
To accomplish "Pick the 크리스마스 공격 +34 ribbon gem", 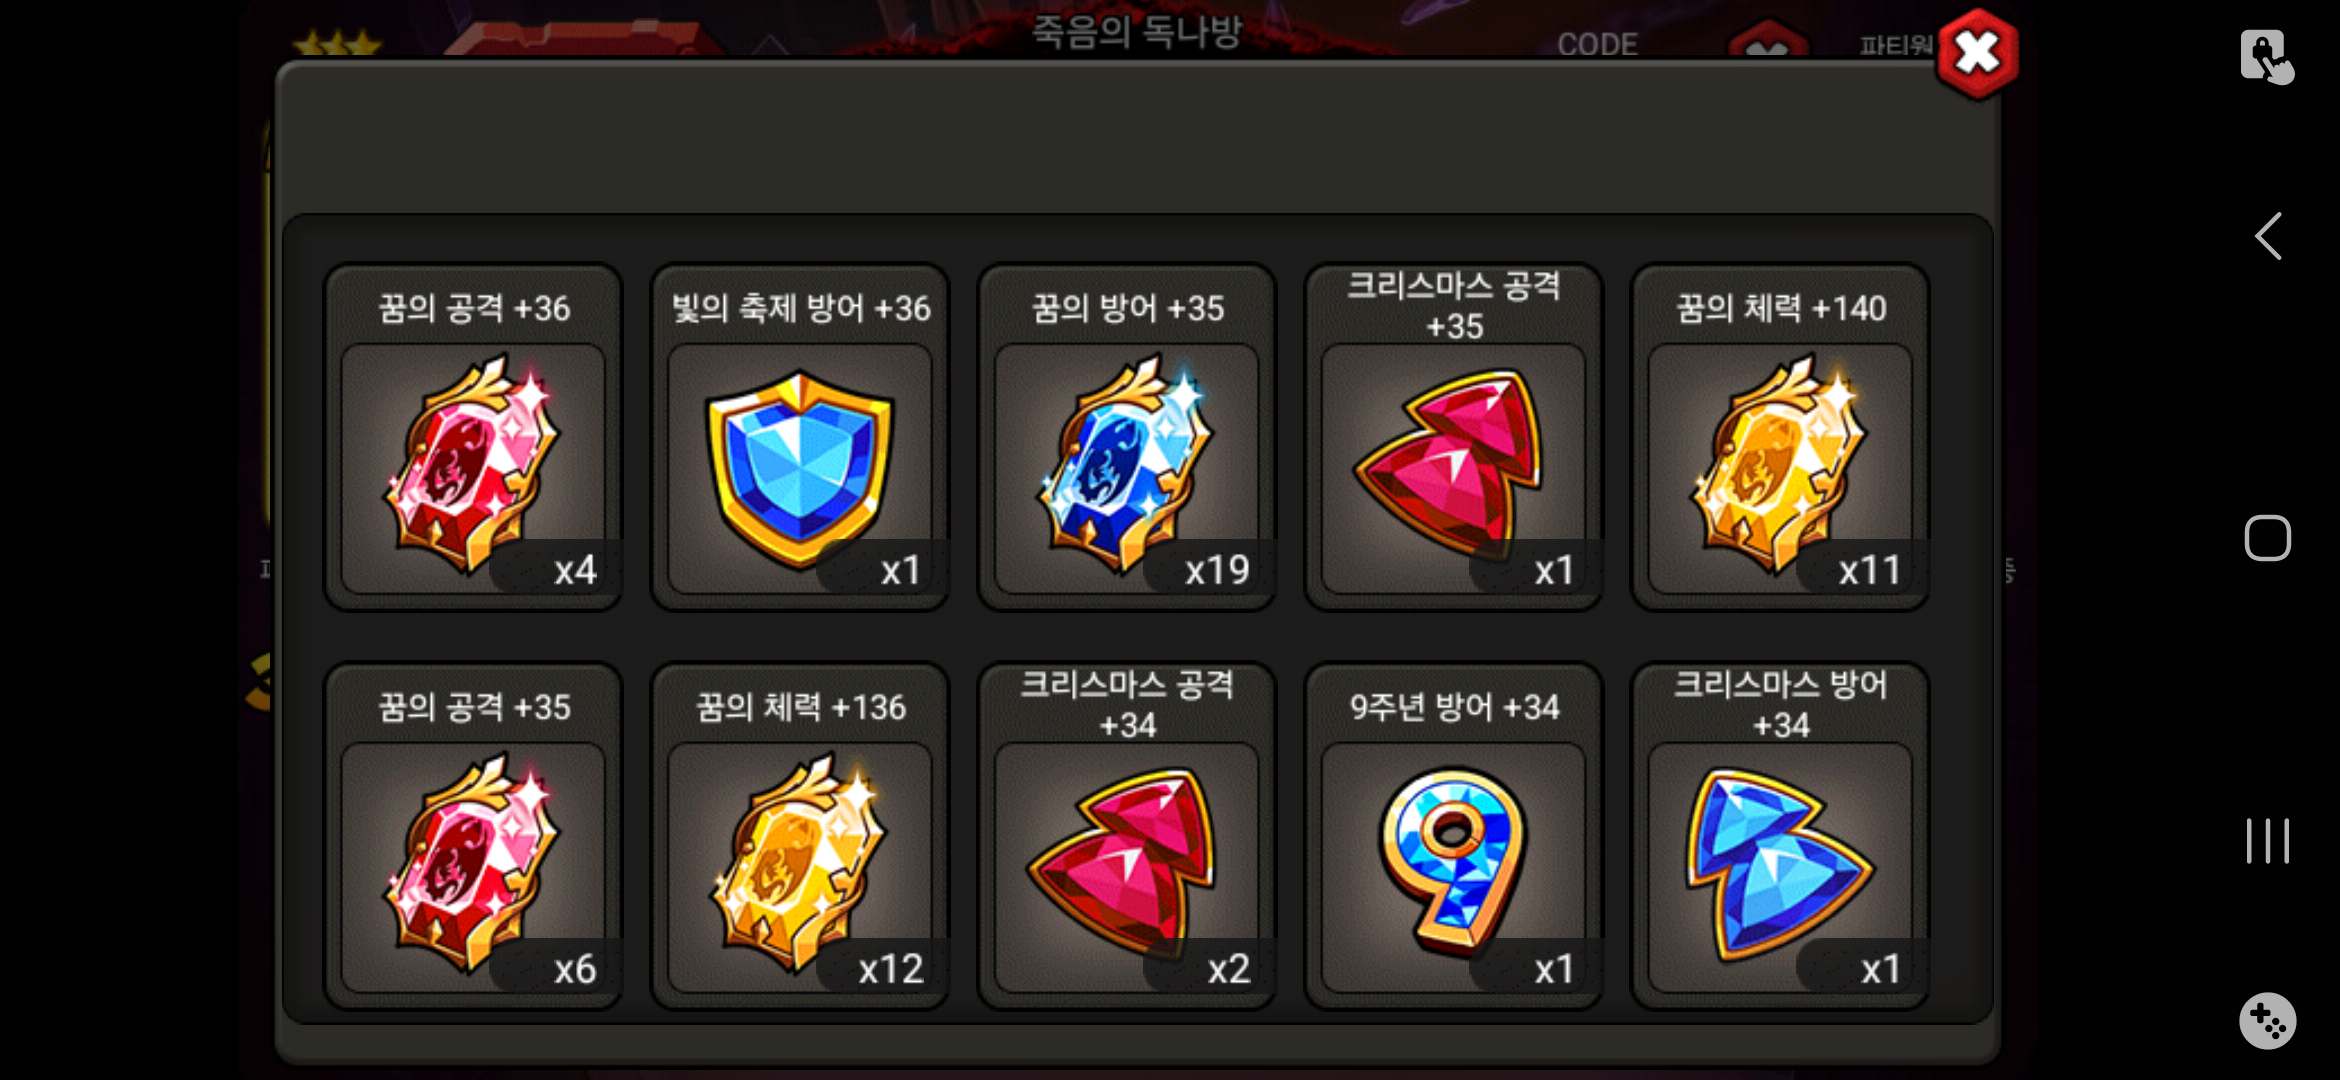I will point(1127,866).
